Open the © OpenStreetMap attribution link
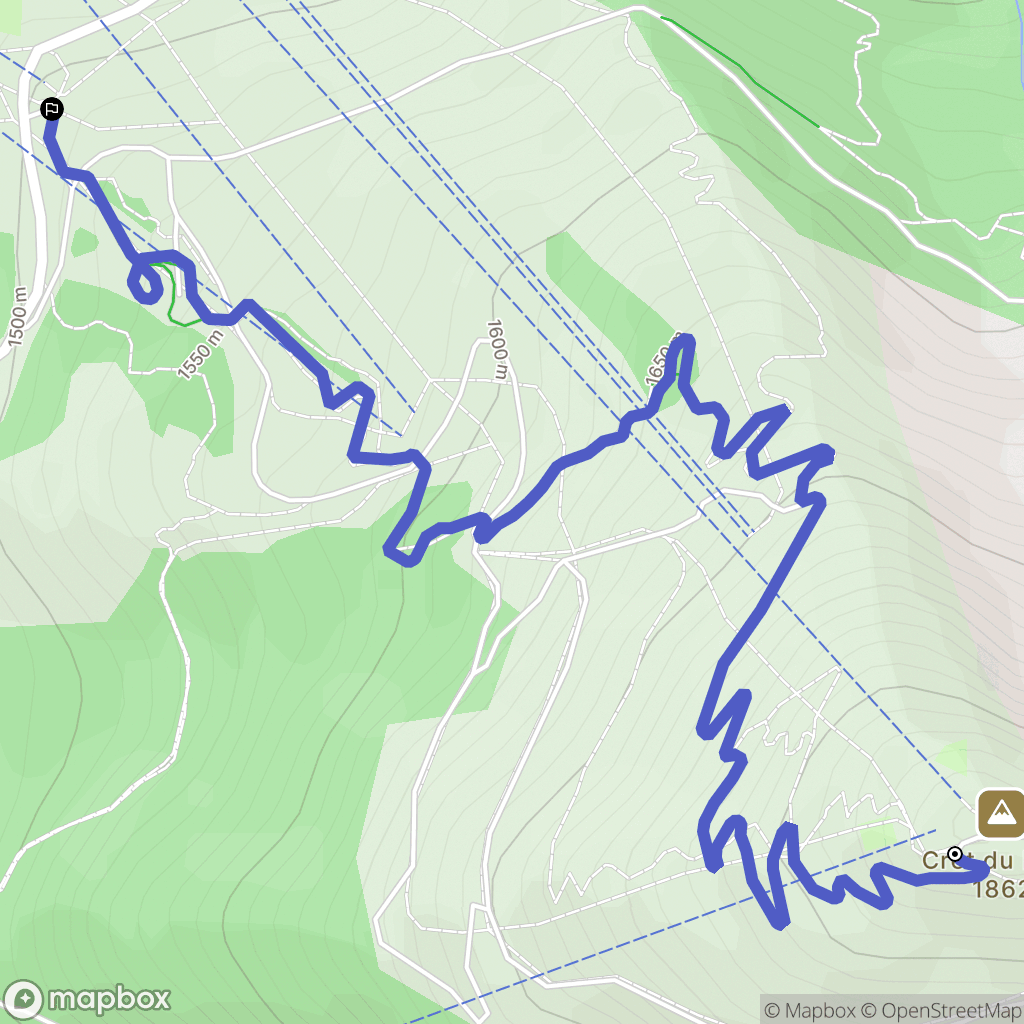Image resolution: width=1024 pixels, height=1024 pixels. point(940,1010)
